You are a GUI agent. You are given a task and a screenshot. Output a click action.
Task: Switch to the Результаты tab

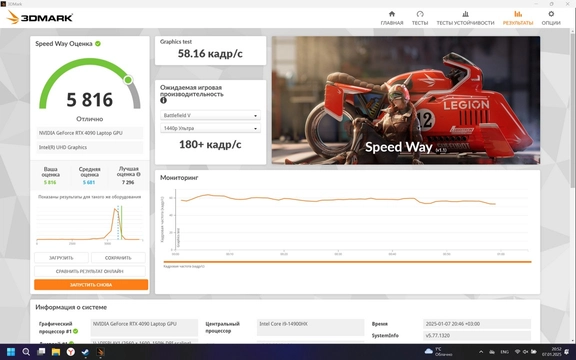(518, 18)
